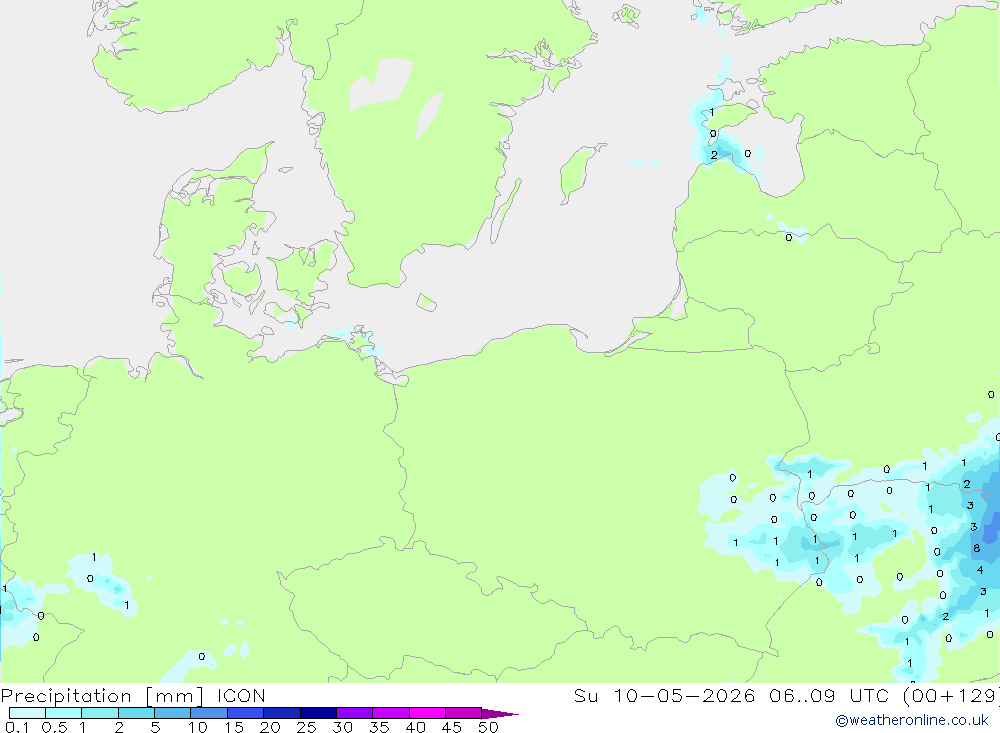Select the "4" precipitation value on the map
This screenshot has width=1000, height=733.
(x=980, y=570)
